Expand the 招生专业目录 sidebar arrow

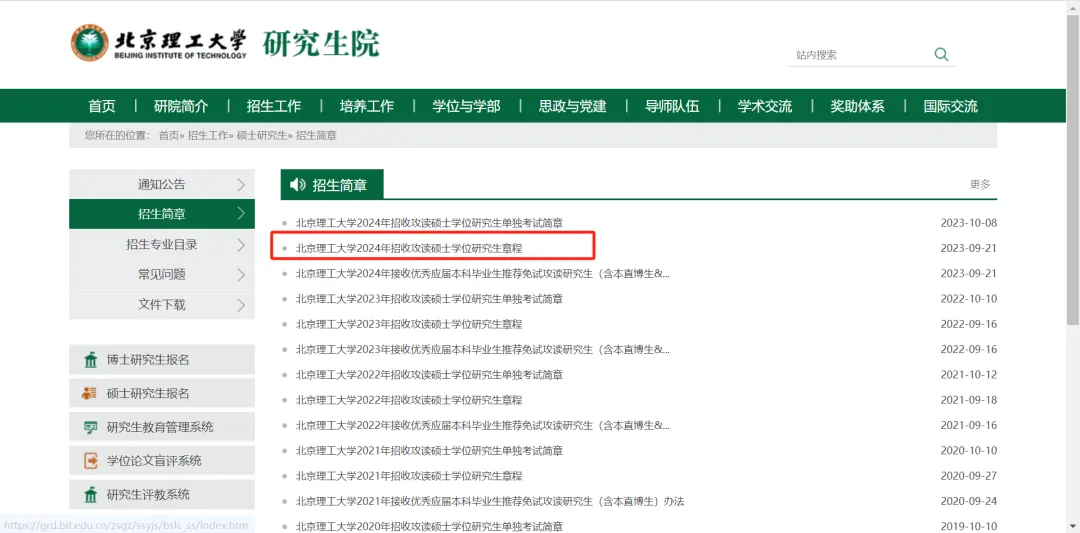click(241, 244)
